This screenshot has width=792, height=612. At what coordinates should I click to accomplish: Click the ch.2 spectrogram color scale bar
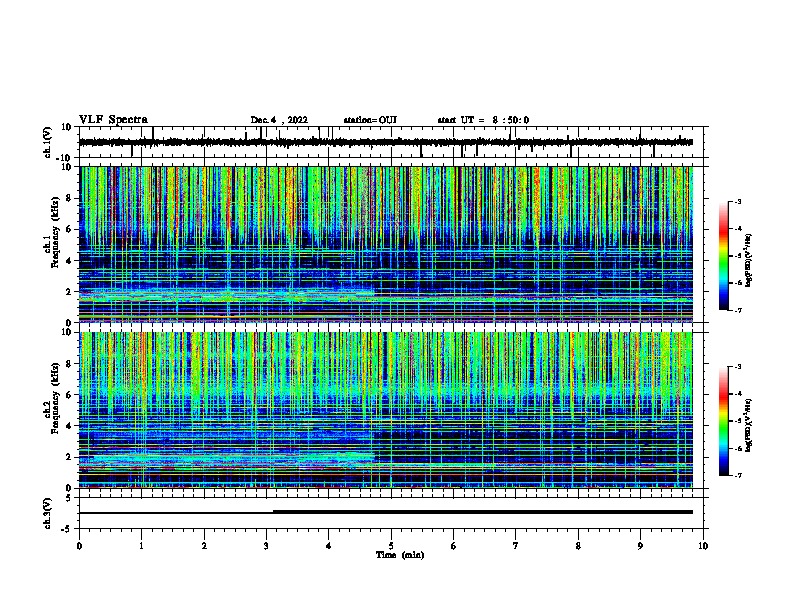(x=724, y=421)
